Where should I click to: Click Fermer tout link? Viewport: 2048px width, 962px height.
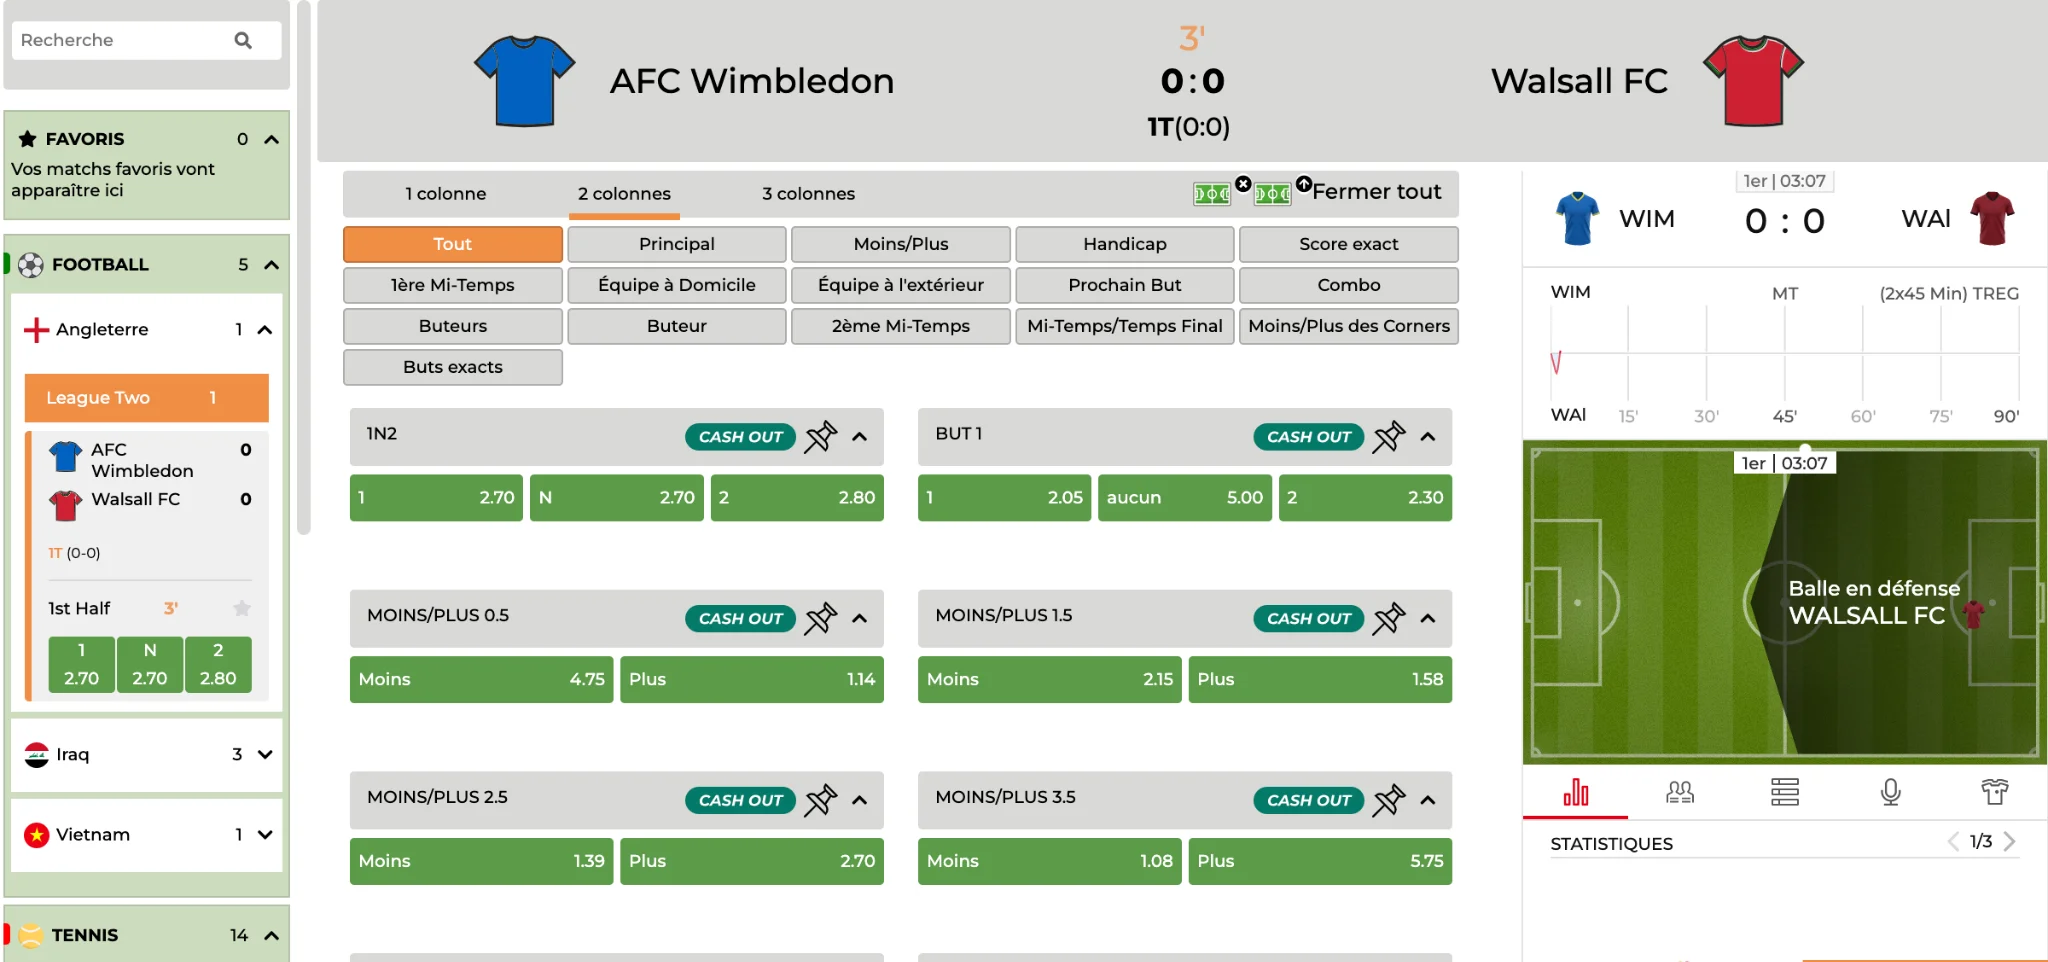[x=1376, y=191]
